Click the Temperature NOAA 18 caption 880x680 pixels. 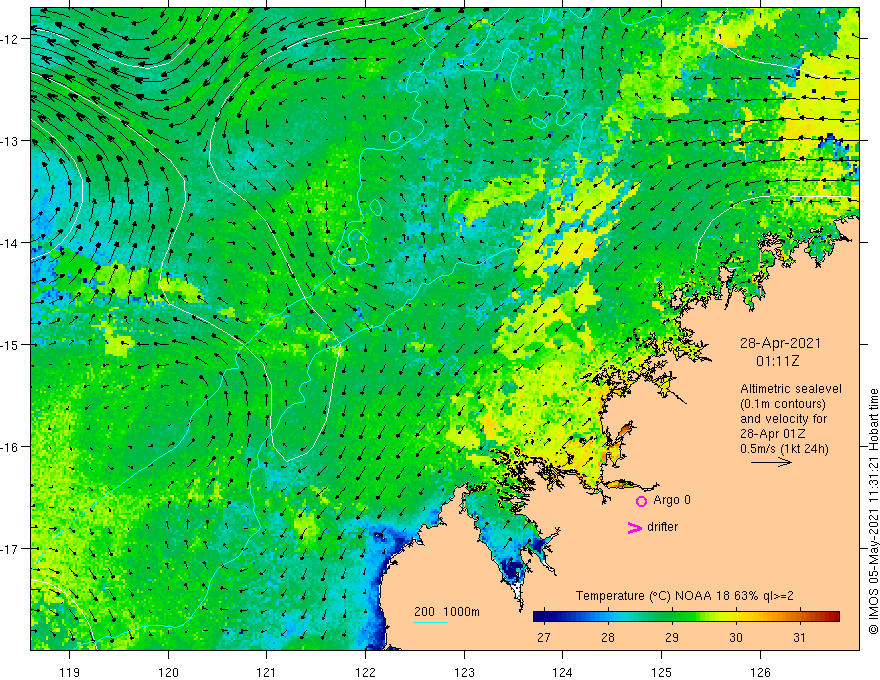[685, 596]
